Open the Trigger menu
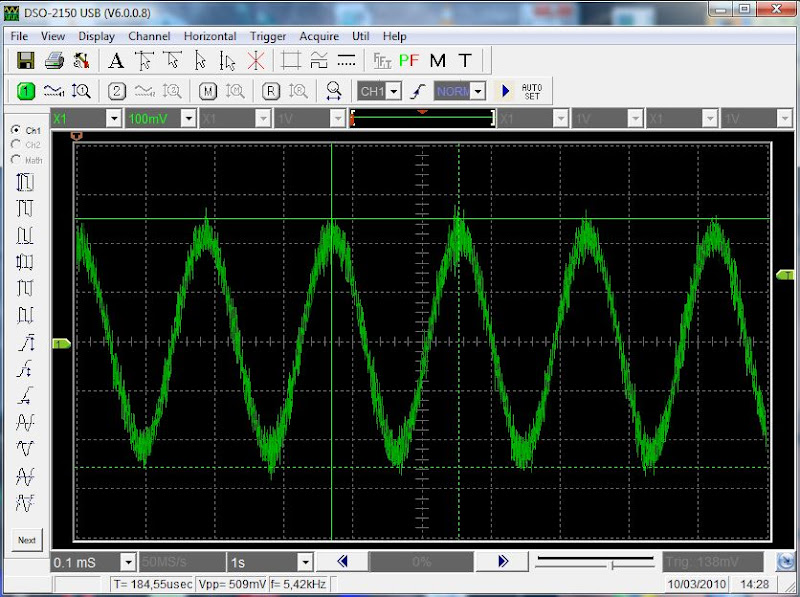Screen dimensions: 800x597 pyautogui.click(x=268, y=36)
